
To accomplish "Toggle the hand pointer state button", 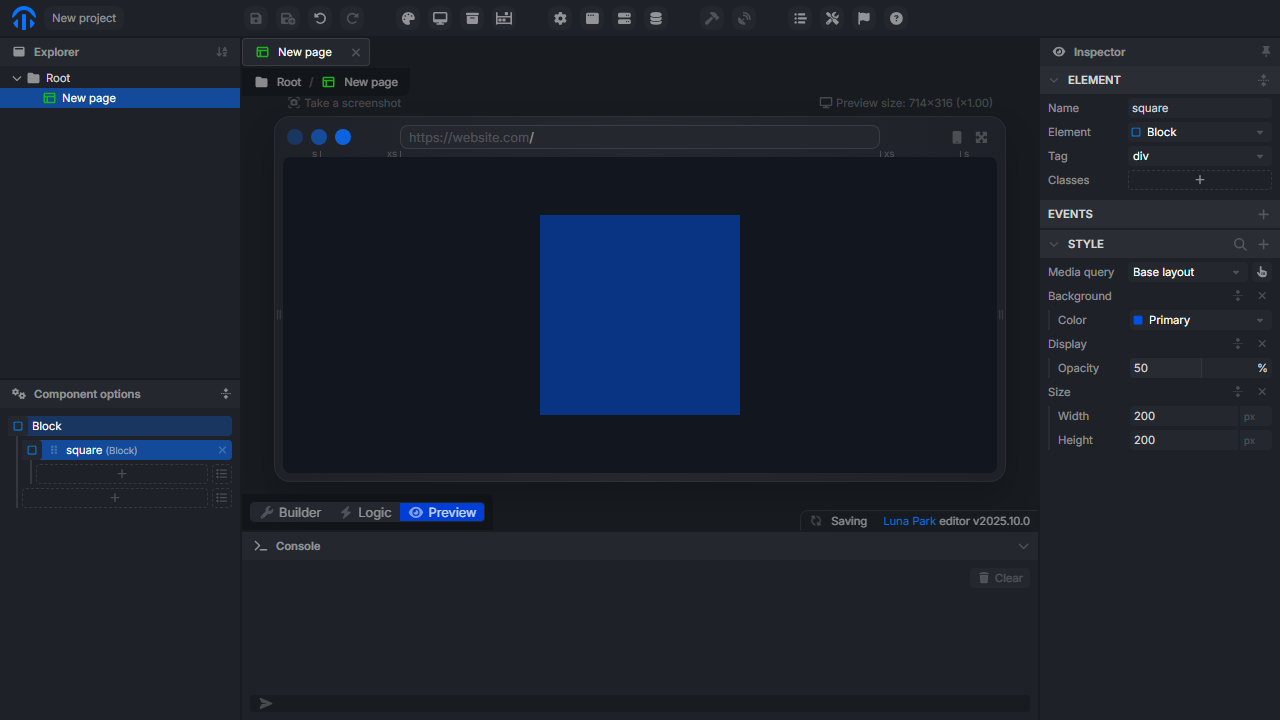I will 1262,272.
